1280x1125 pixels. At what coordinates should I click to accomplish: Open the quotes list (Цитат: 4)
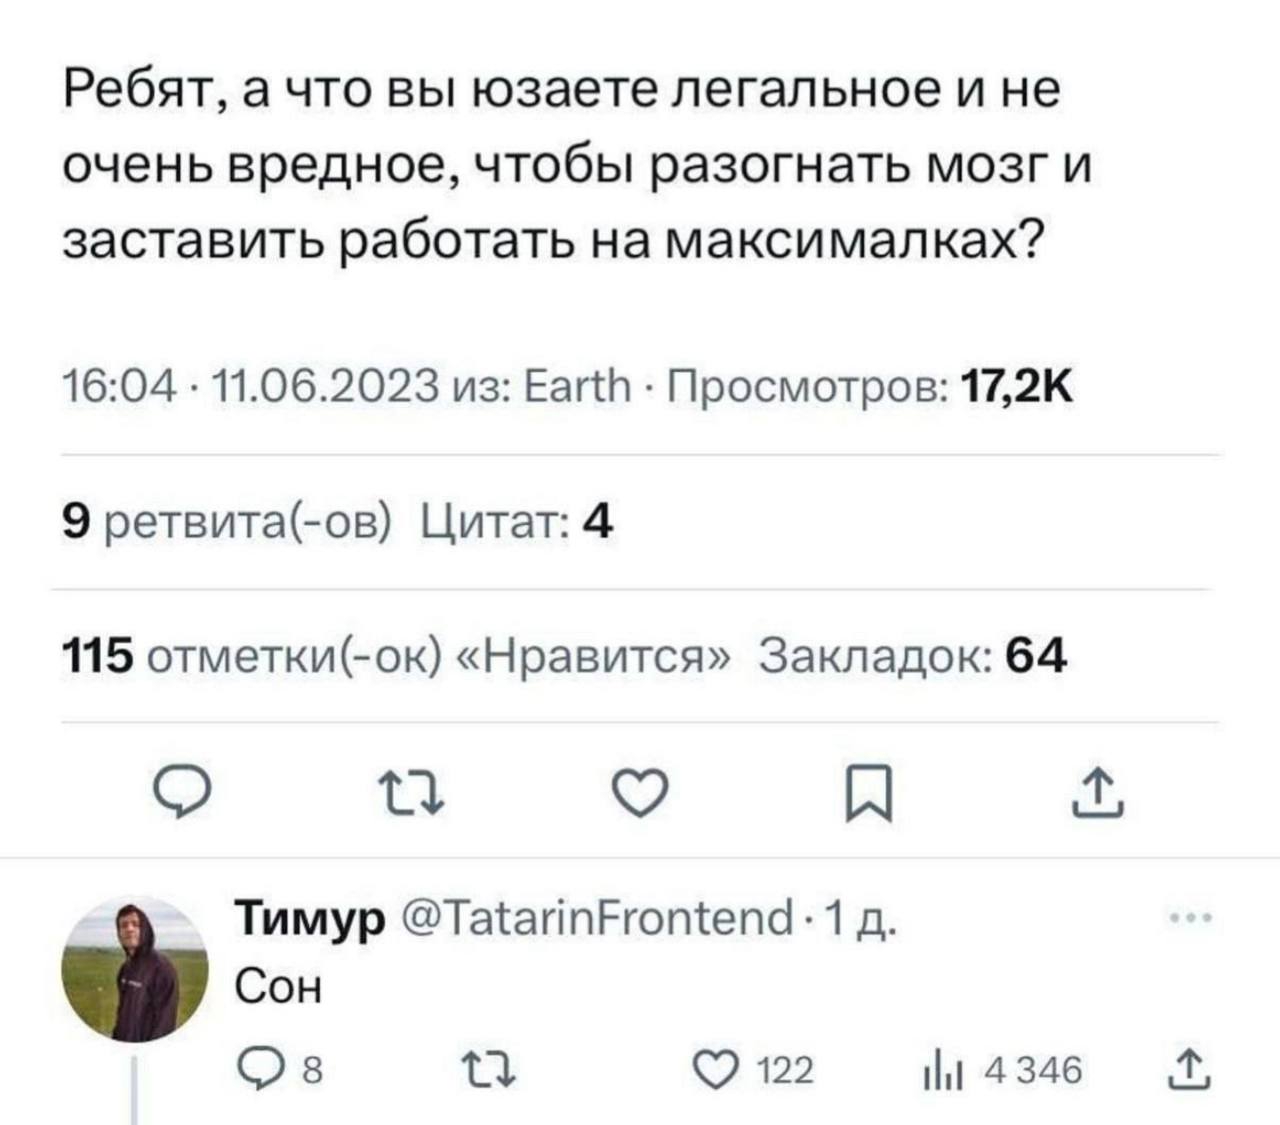[x=516, y=521]
